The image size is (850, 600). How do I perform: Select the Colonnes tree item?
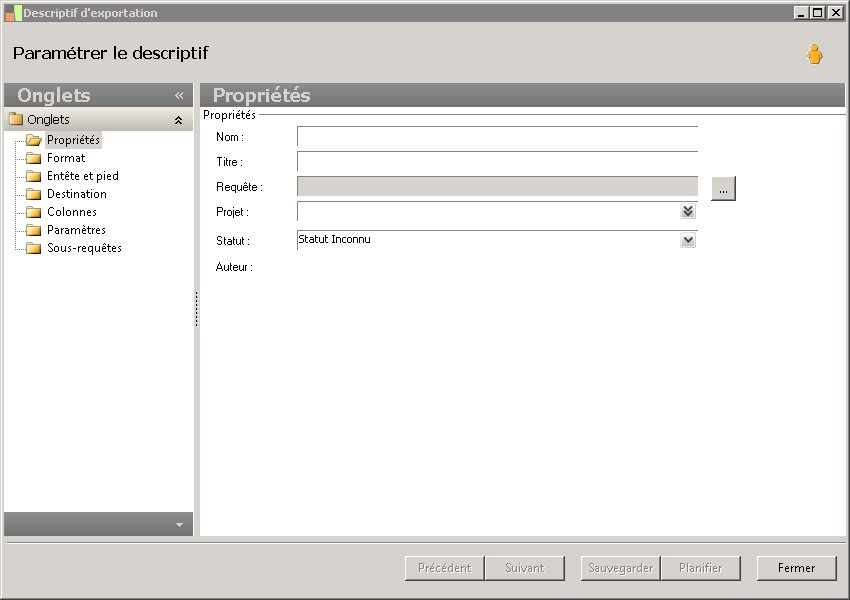(x=72, y=211)
